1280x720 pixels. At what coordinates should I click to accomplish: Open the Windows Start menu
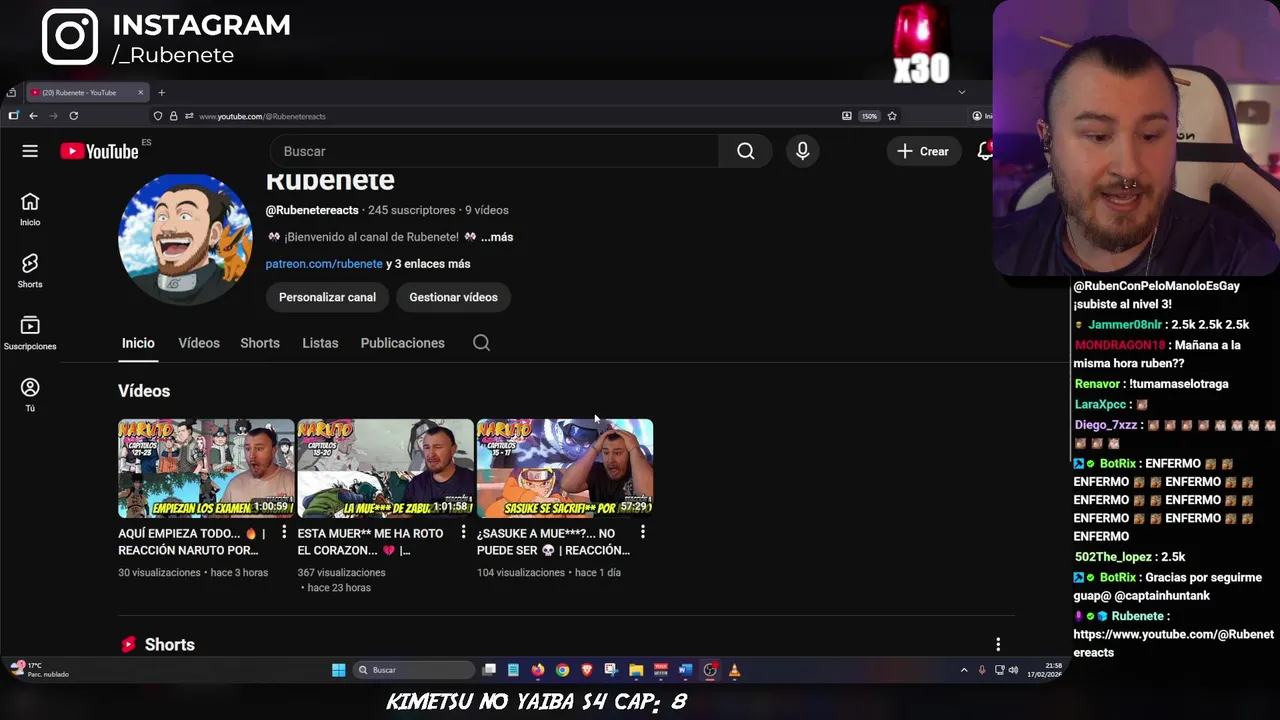tap(339, 670)
